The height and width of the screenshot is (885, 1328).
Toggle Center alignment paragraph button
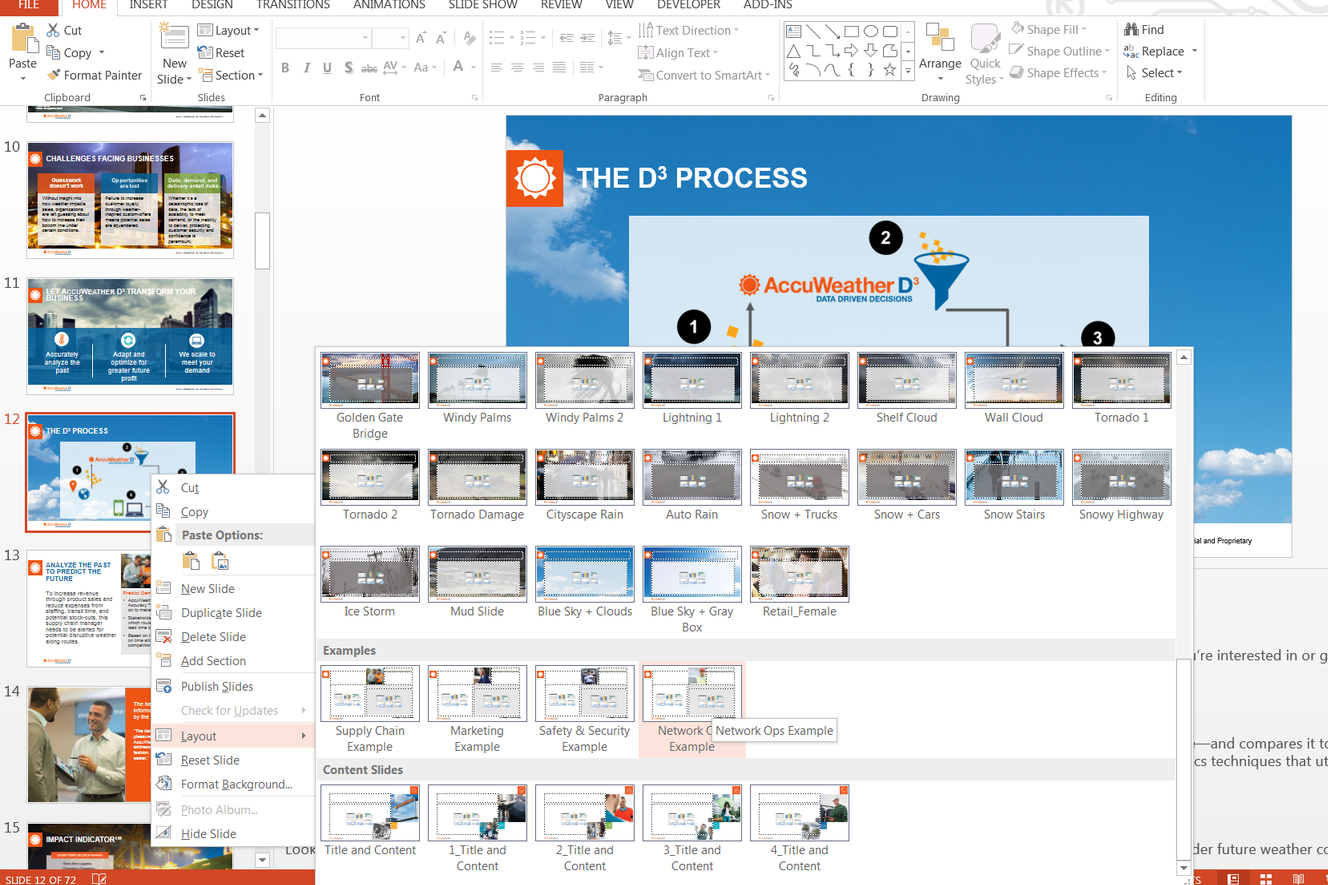pyautogui.click(x=518, y=68)
